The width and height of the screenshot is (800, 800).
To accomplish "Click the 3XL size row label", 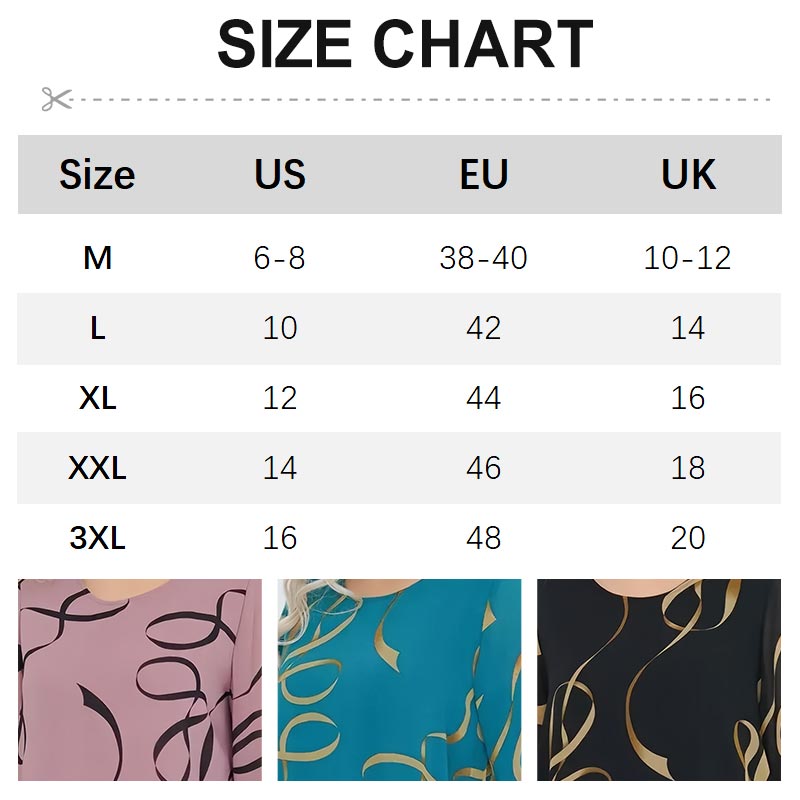I will (97, 538).
